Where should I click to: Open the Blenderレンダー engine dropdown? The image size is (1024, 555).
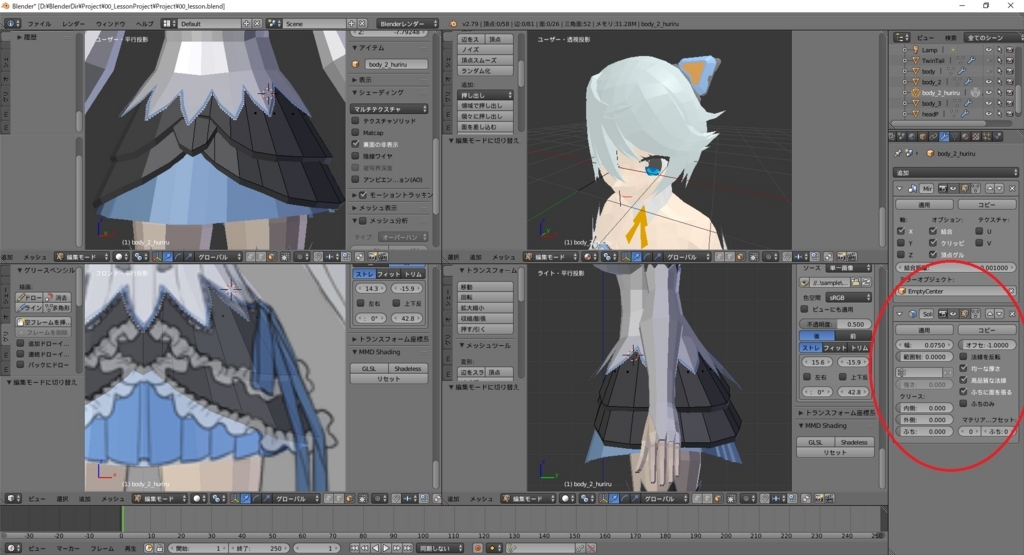pos(408,24)
